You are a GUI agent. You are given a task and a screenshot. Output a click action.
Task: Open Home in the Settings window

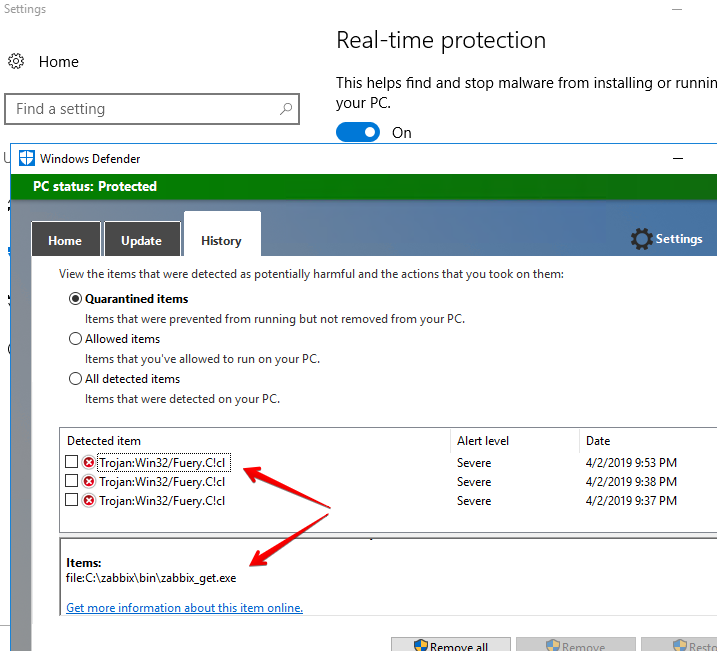click(x=44, y=61)
